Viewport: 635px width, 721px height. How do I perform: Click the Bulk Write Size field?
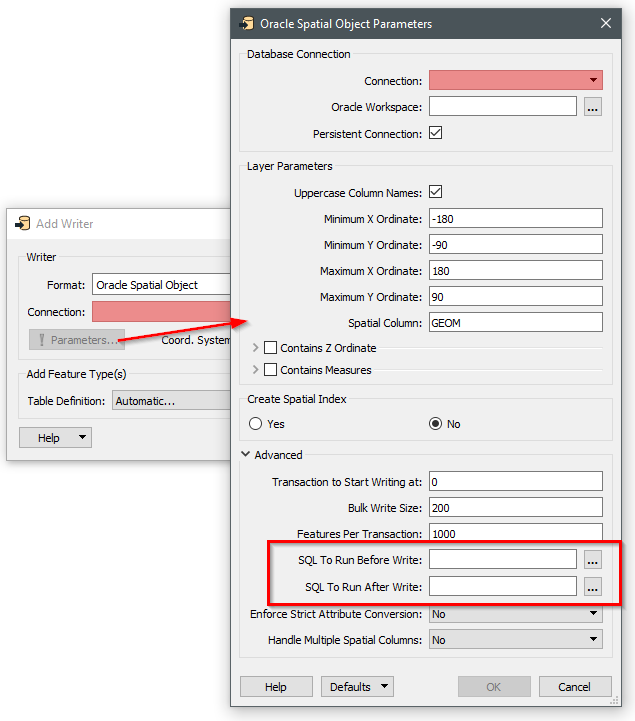point(515,508)
